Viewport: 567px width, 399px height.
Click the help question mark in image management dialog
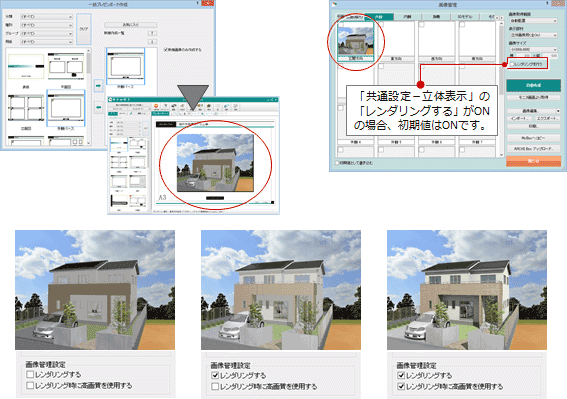click(x=547, y=3)
